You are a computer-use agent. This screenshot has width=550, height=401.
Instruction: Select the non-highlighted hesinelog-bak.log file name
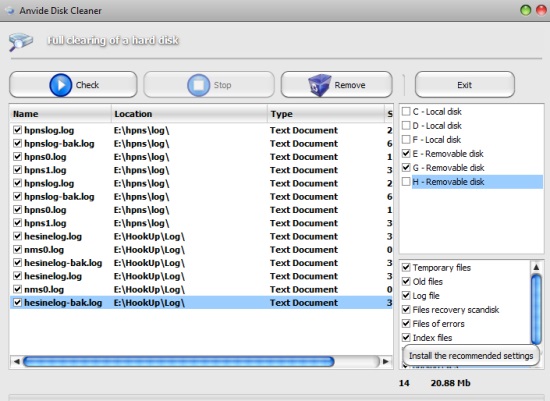pyautogui.click(x=63, y=263)
